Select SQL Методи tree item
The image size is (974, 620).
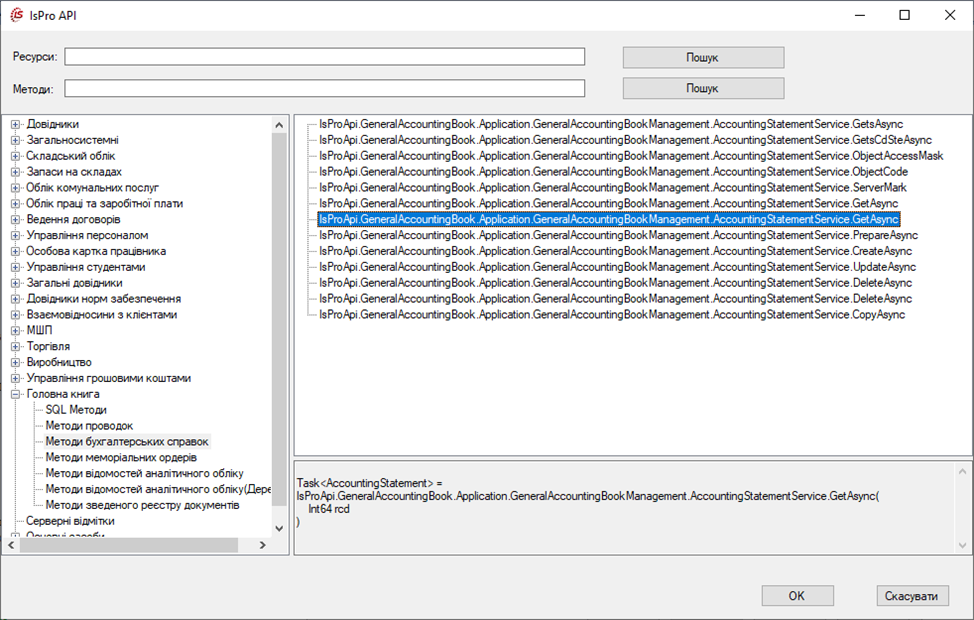coord(76,410)
